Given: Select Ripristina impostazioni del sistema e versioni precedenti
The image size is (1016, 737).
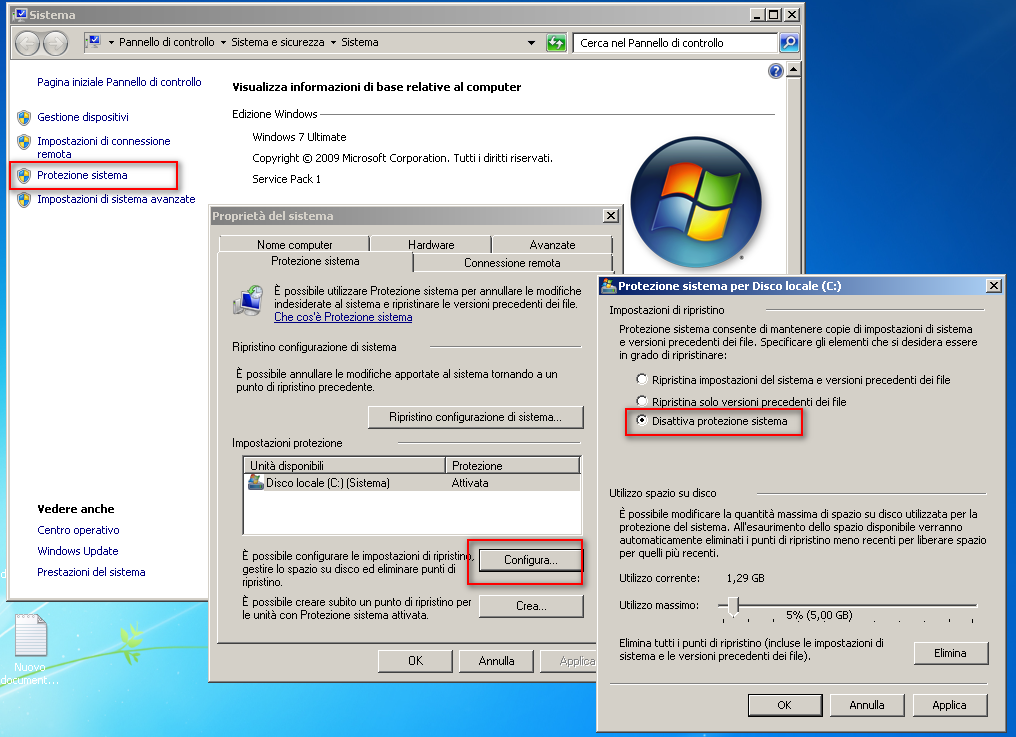Looking at the screenshot, I should (641, 379).
